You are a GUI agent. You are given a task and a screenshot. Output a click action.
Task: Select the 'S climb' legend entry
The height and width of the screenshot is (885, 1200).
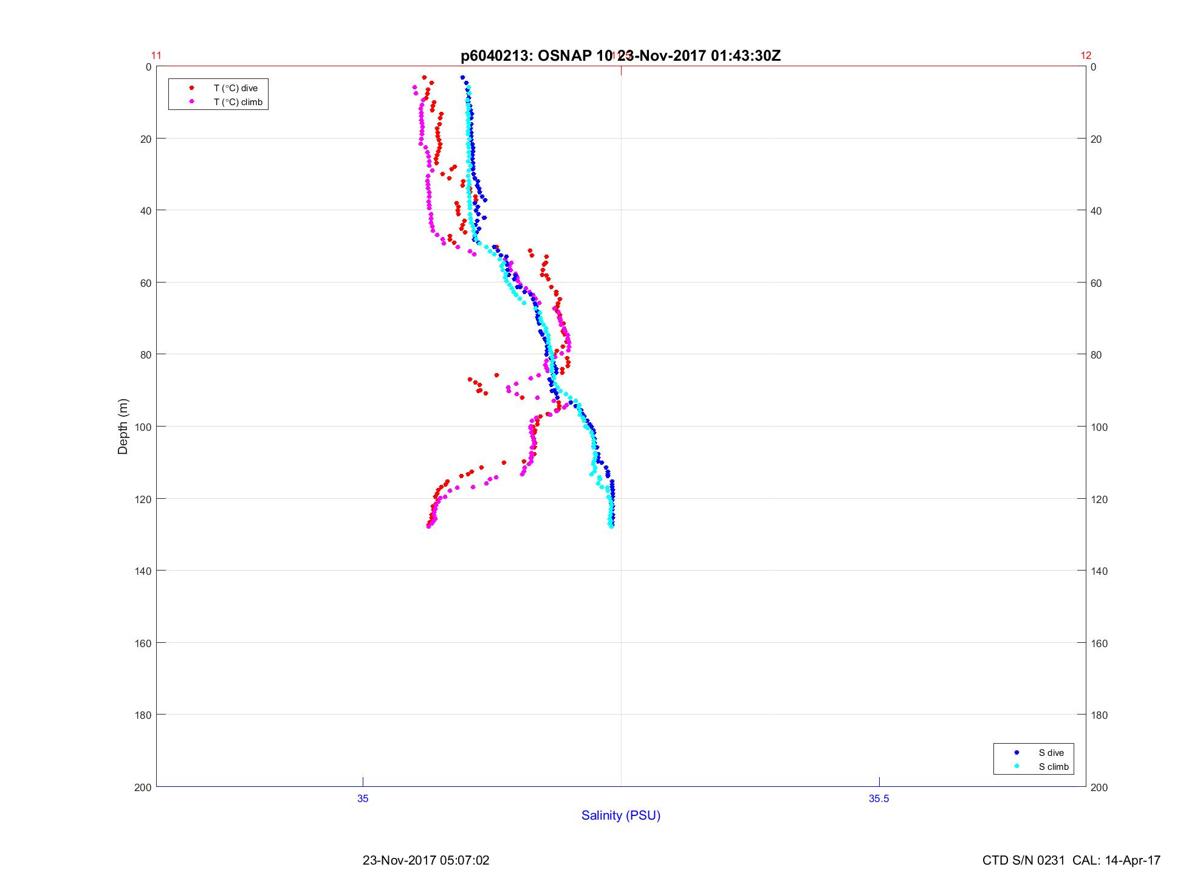point(1054,766)
